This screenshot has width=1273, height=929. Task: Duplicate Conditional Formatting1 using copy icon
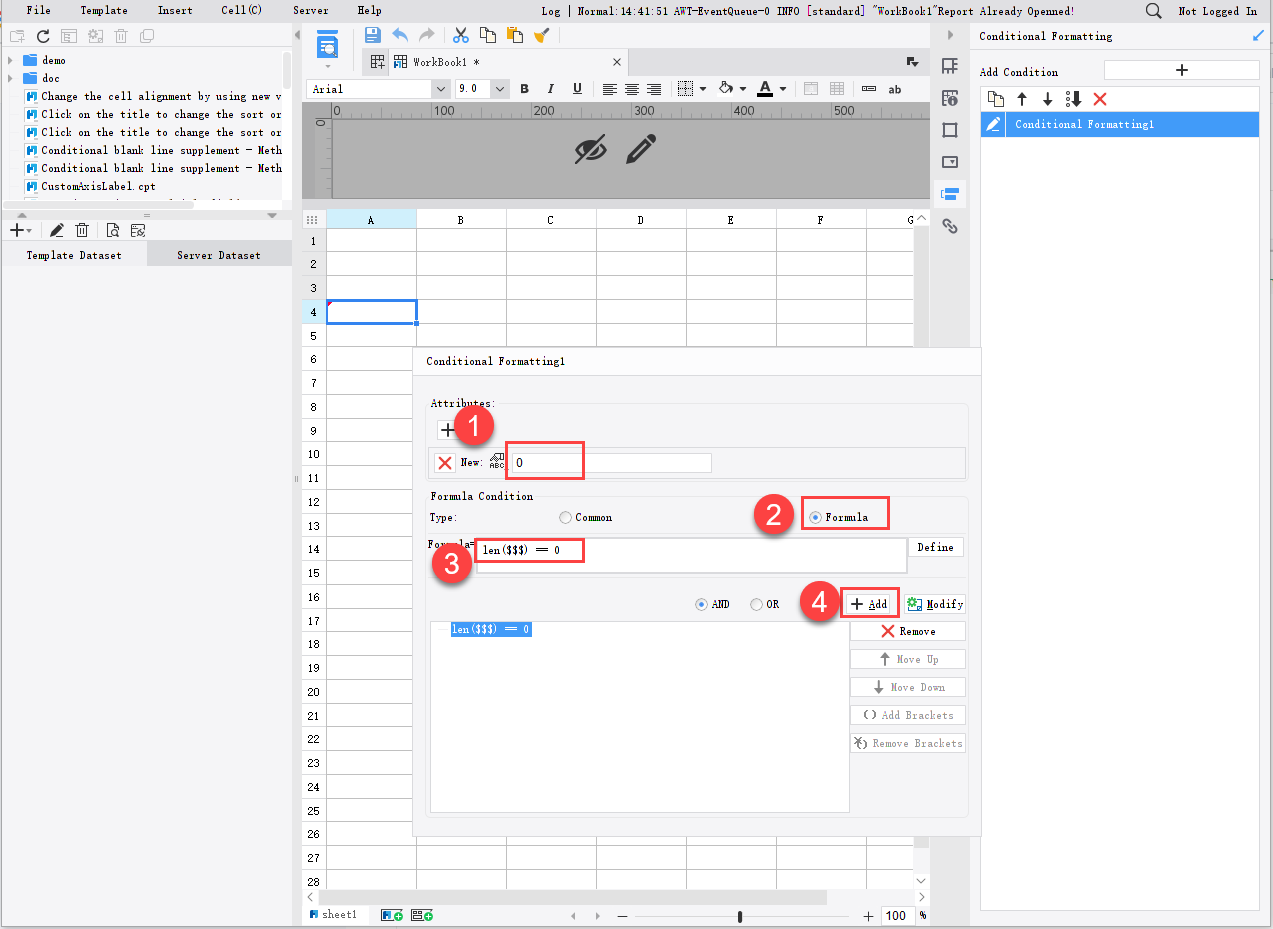[x=994, y=98]
